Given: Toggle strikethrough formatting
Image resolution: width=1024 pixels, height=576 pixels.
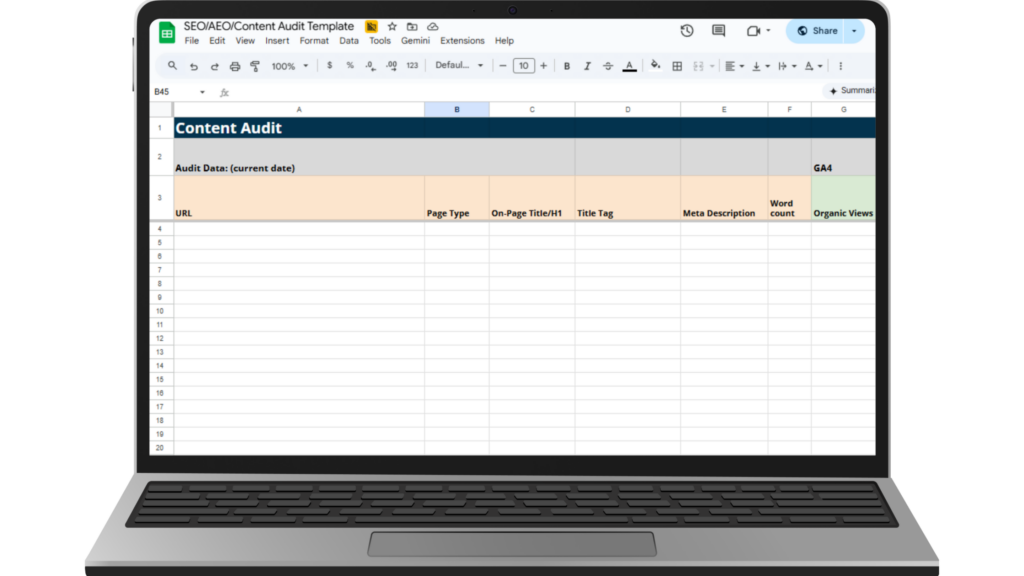Looking at the screenshot, I should coord(607,66).
